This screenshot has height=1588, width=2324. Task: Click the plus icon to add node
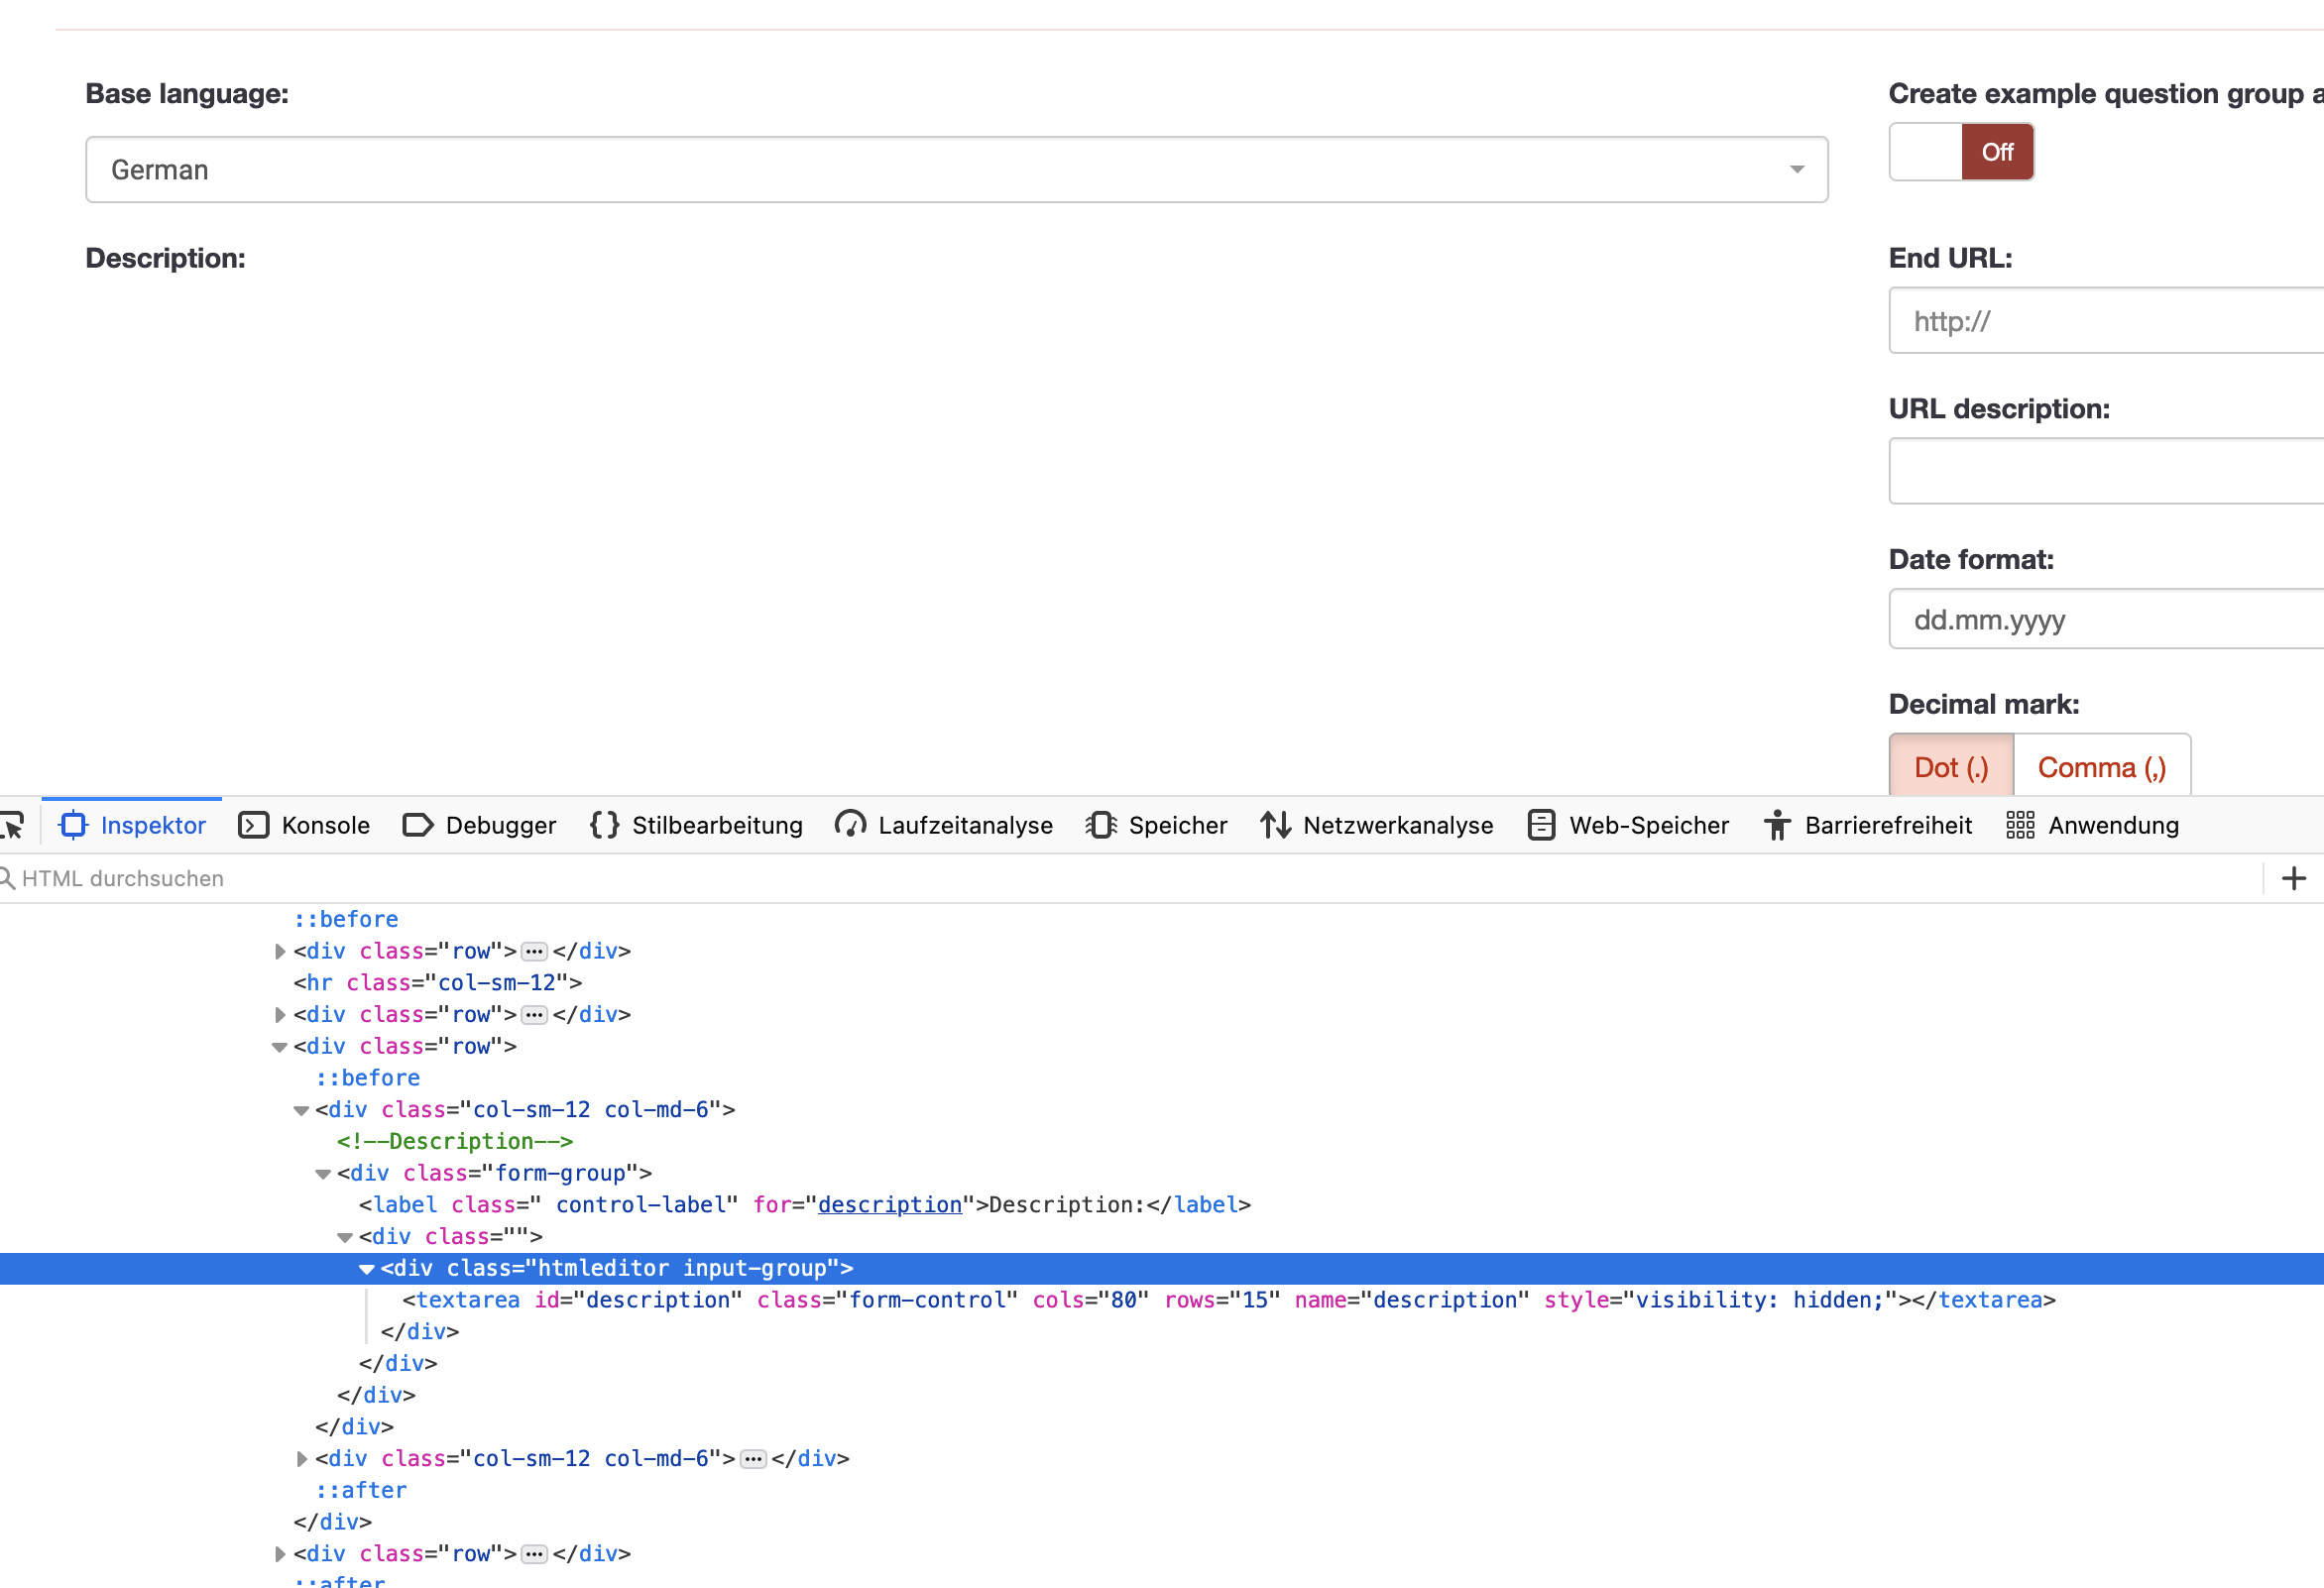(2294, 878)
